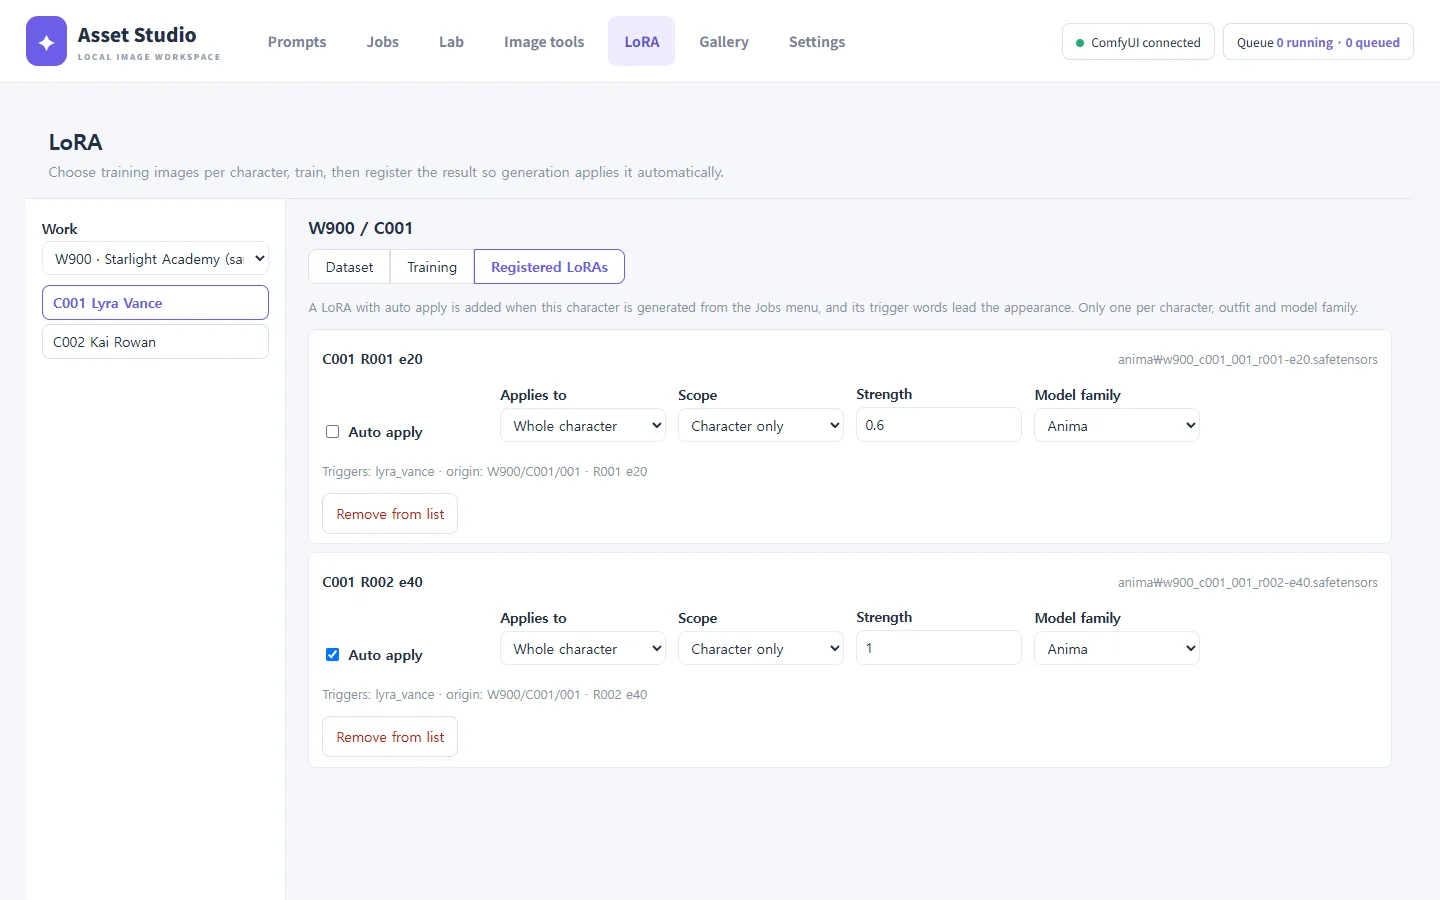Remove C001 R002 e40 from list

(x=390, y=737)
